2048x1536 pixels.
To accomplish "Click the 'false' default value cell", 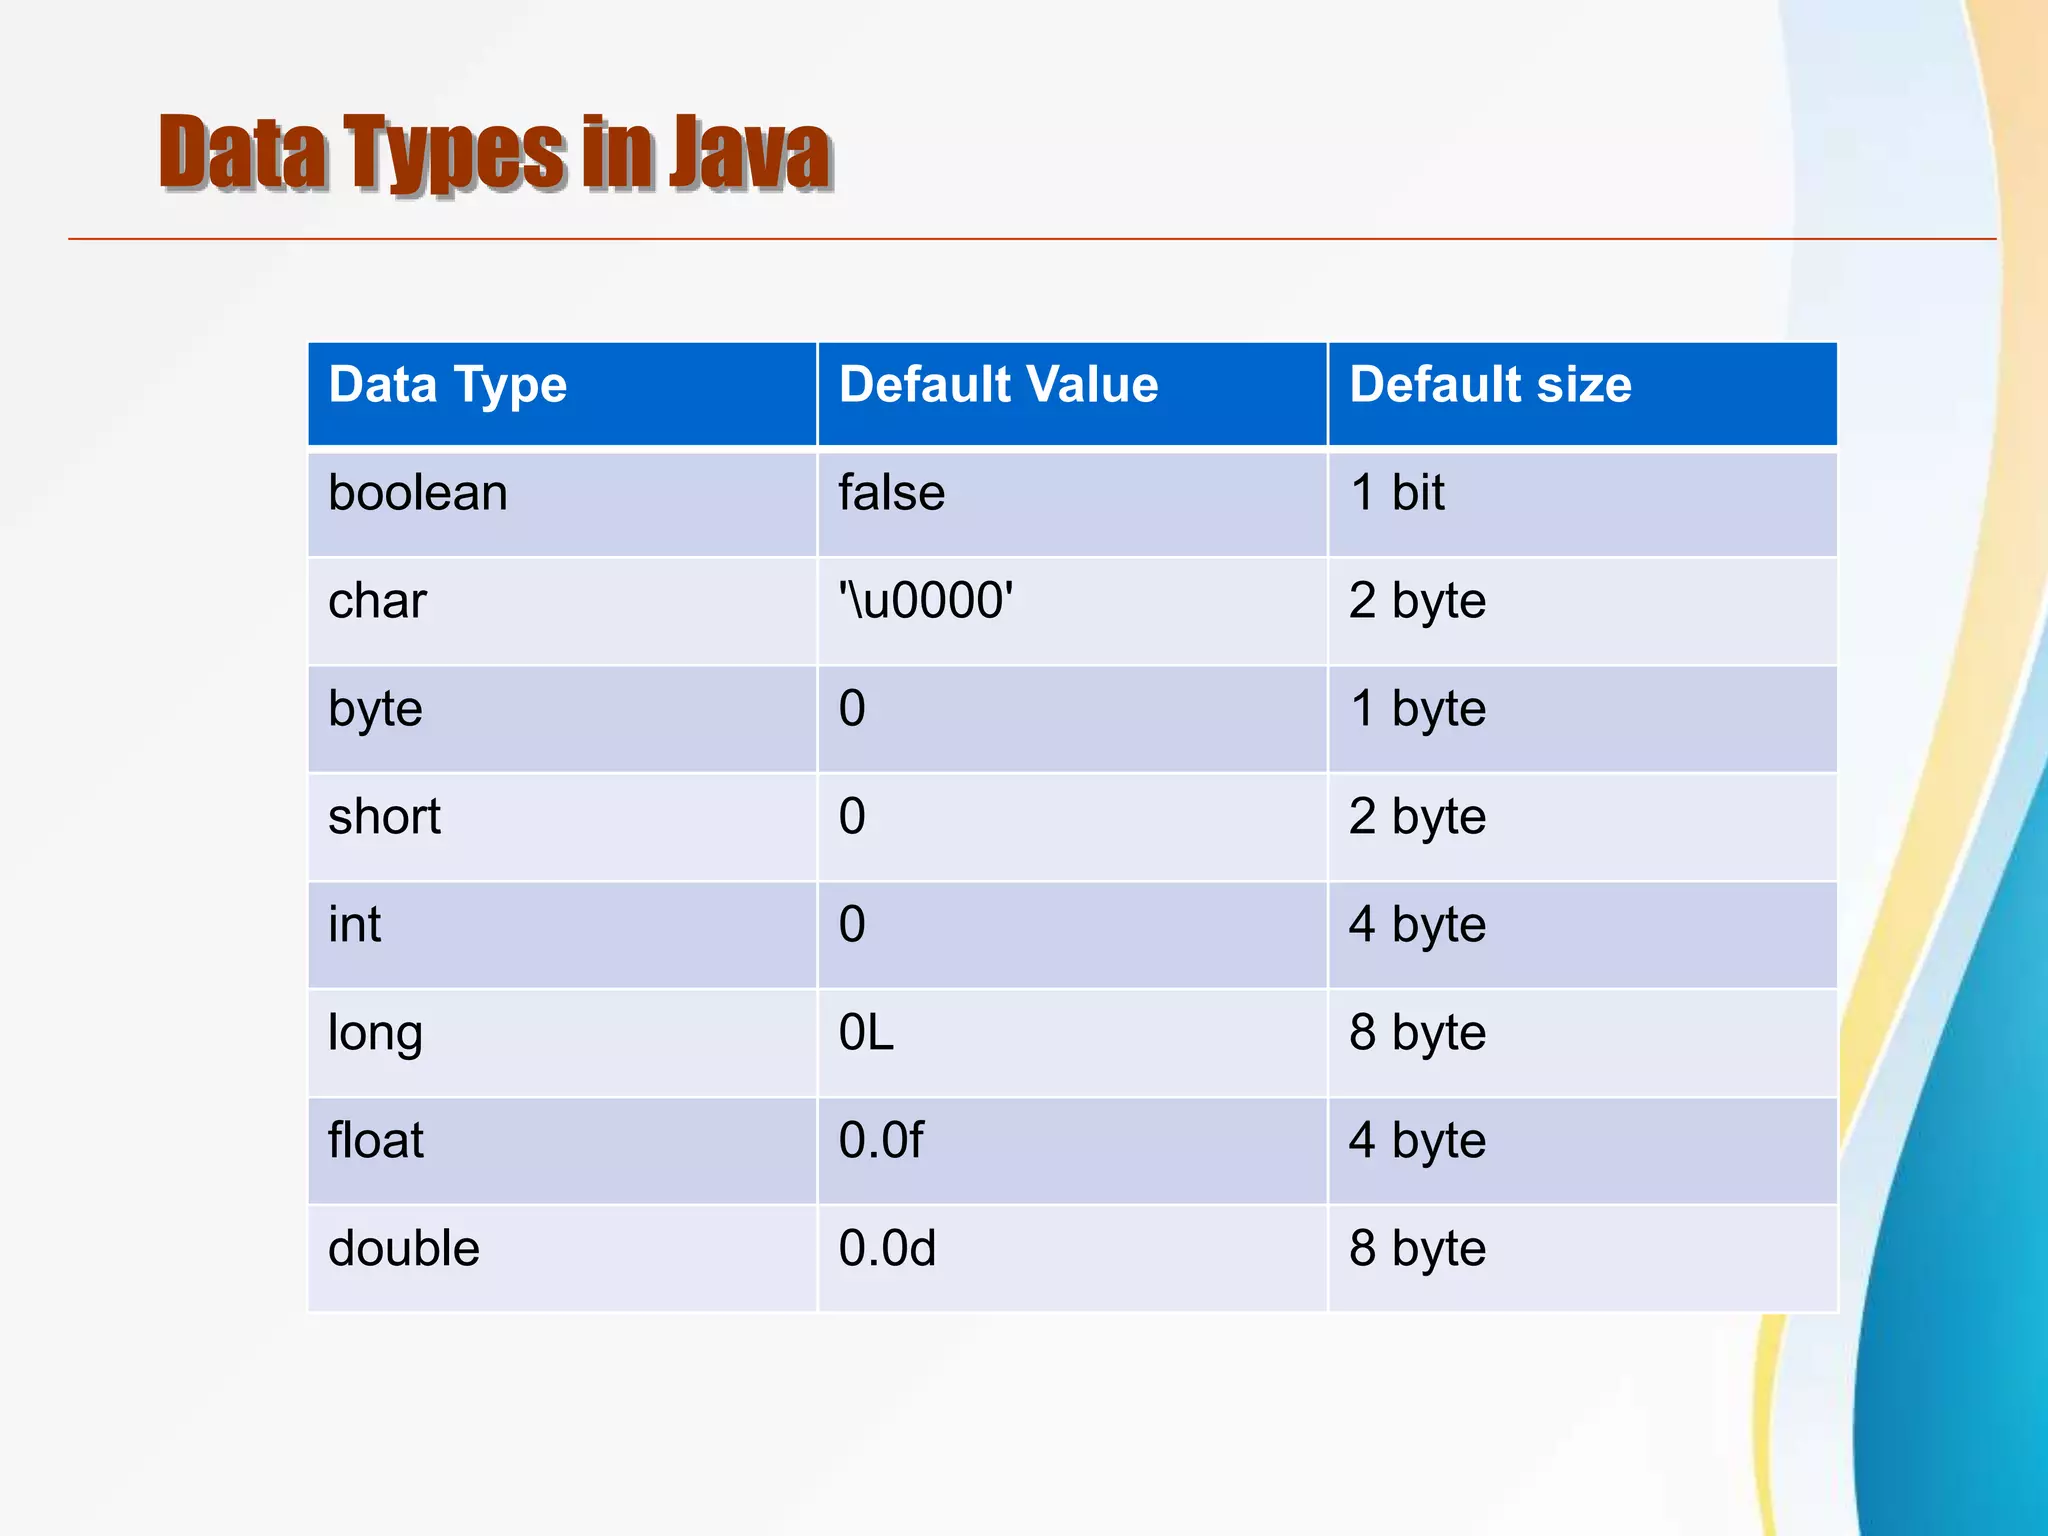I will (x=891, y=493).
